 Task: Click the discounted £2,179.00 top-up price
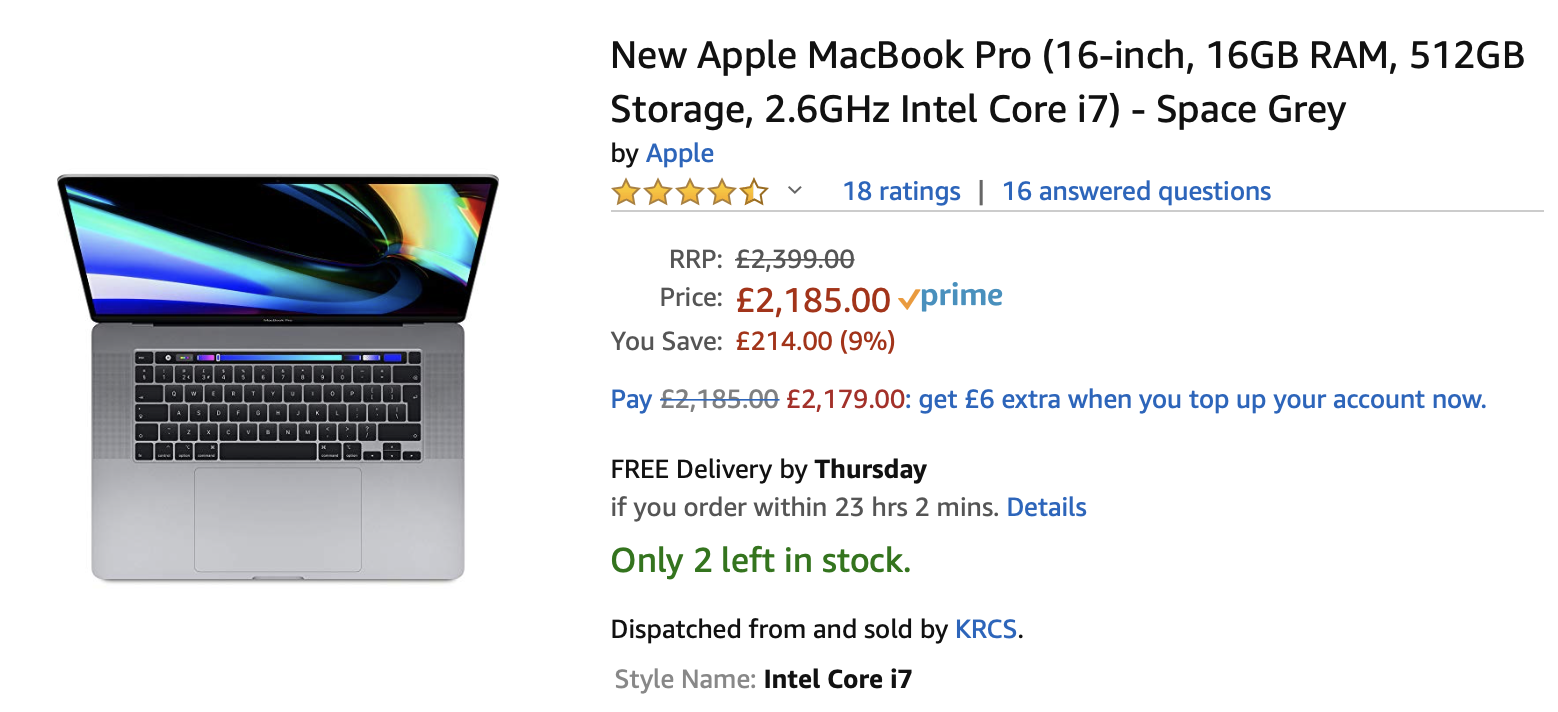845,400
